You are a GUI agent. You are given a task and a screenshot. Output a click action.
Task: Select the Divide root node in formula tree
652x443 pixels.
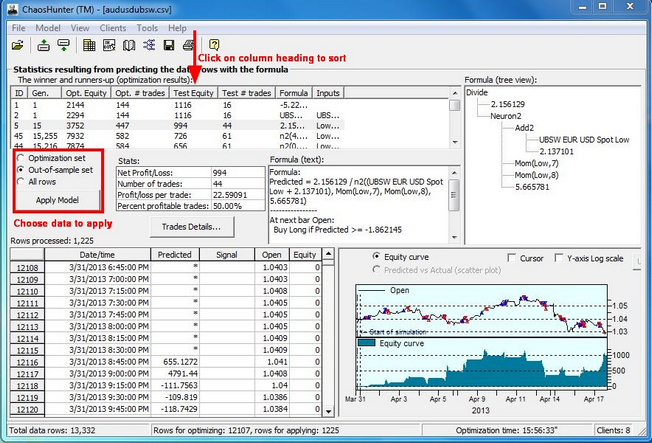click(477, 92)
